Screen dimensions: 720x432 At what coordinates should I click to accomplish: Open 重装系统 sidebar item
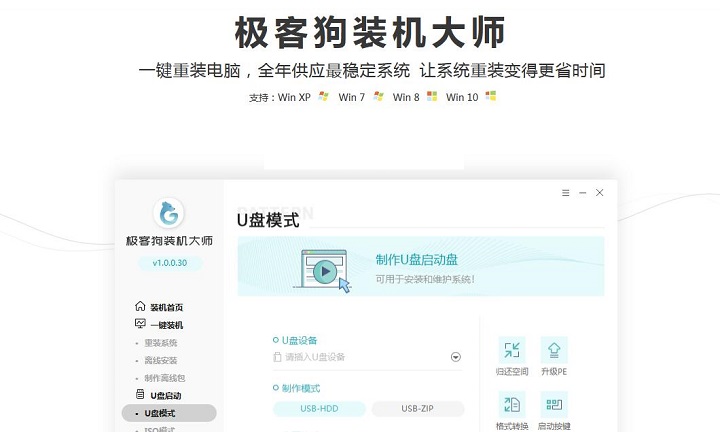click(x=161, y=343)
